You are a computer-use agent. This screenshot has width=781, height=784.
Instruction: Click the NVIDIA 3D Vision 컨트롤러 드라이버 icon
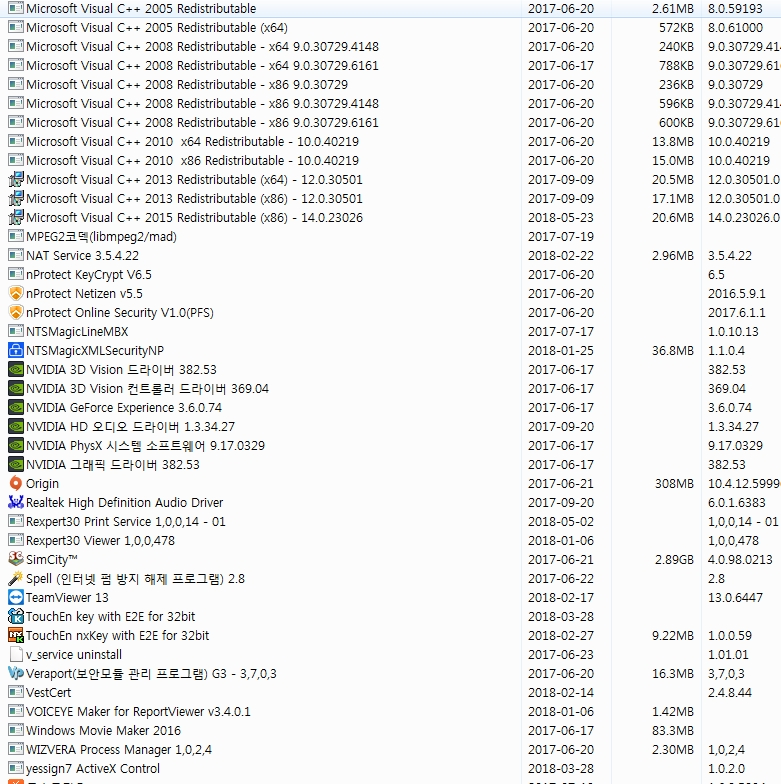(16, 388)
